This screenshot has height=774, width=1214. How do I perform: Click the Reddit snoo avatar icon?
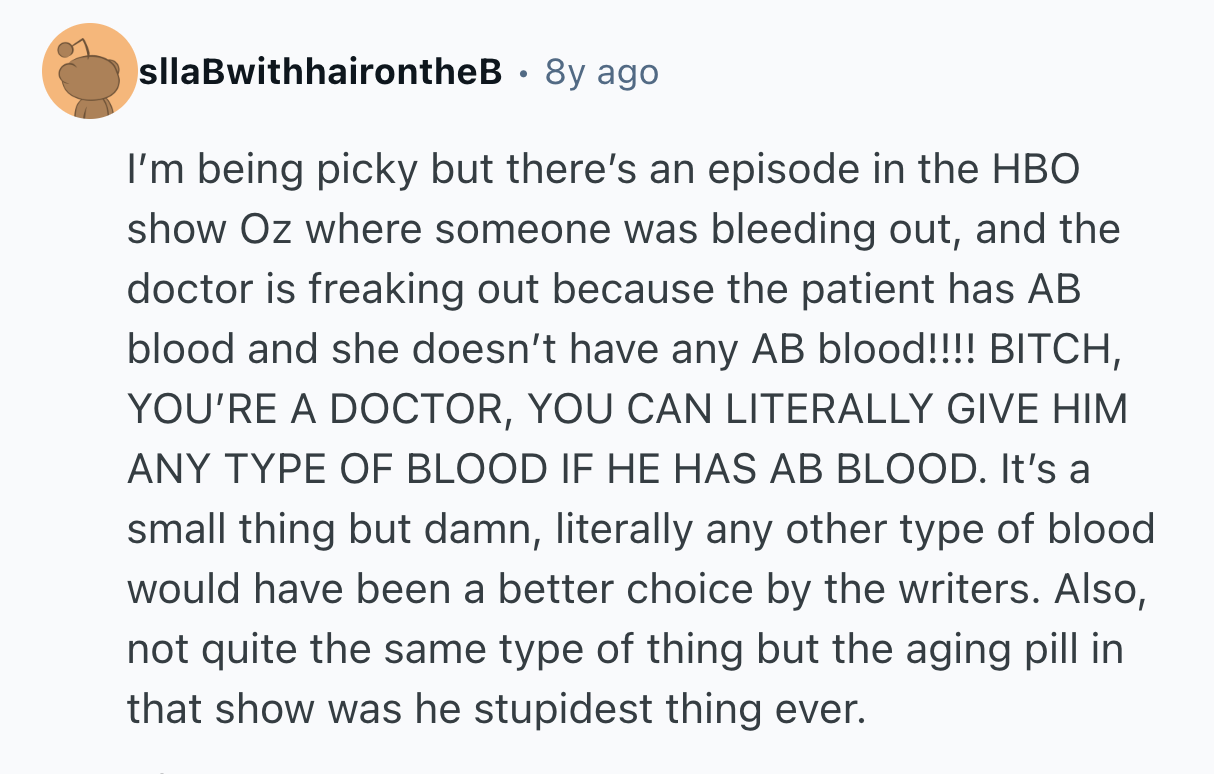[x=90, y=72]
